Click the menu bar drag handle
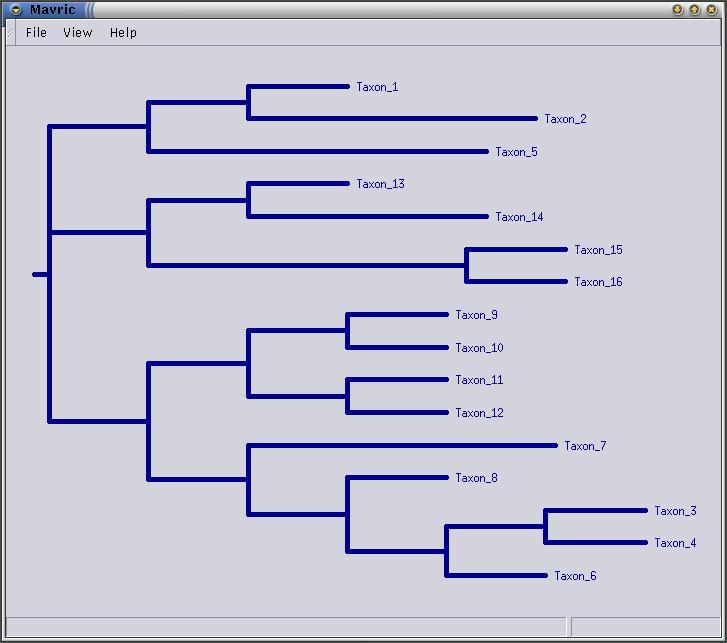Image resolution: width=727 pixels, height=643 pixels. [11, 33]
